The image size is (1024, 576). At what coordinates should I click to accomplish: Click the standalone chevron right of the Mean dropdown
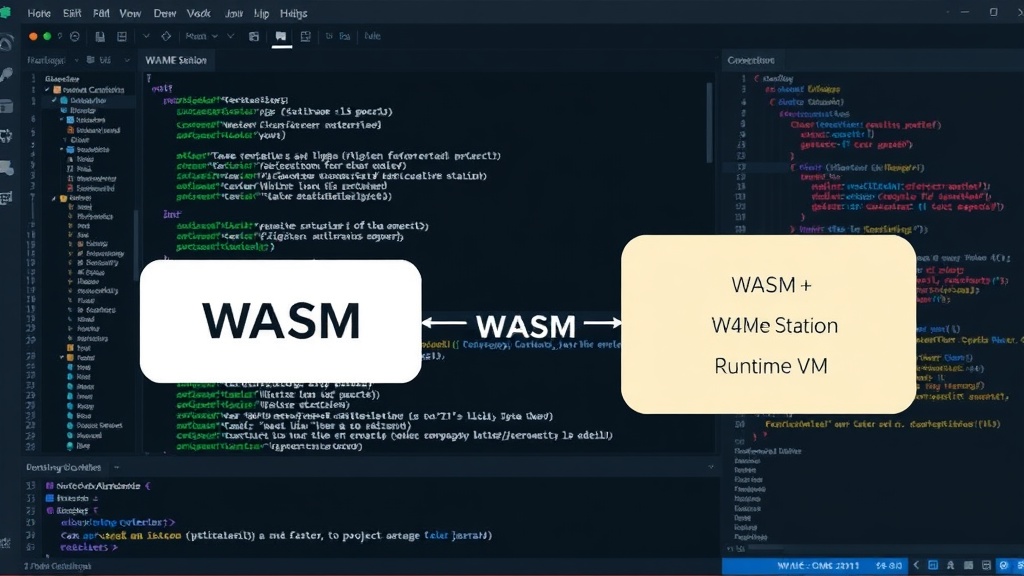(x=231, y=37)
